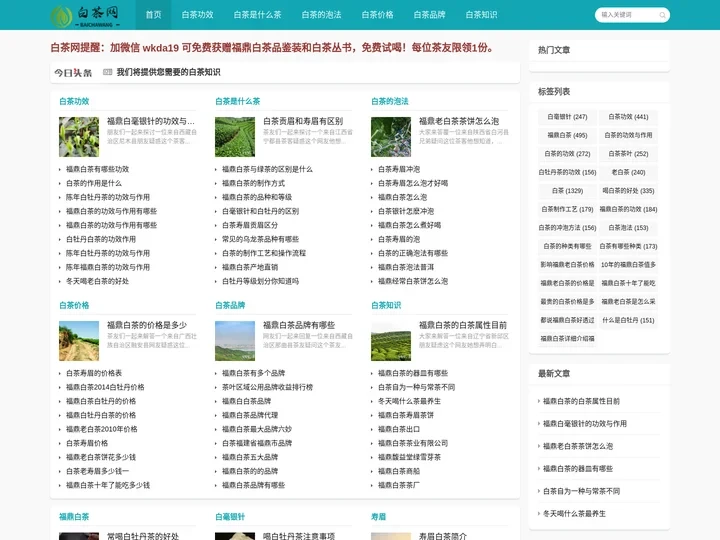The image size is (720, 540).
Task: Open article 福鼎白茶五大品牌
Action: (x=250, y=457)
